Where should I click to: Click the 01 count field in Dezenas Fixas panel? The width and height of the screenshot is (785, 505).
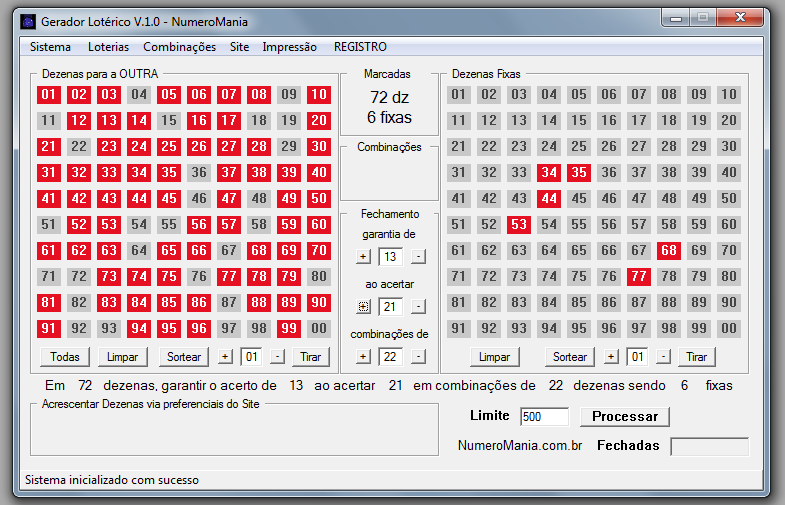coord(637,357)
